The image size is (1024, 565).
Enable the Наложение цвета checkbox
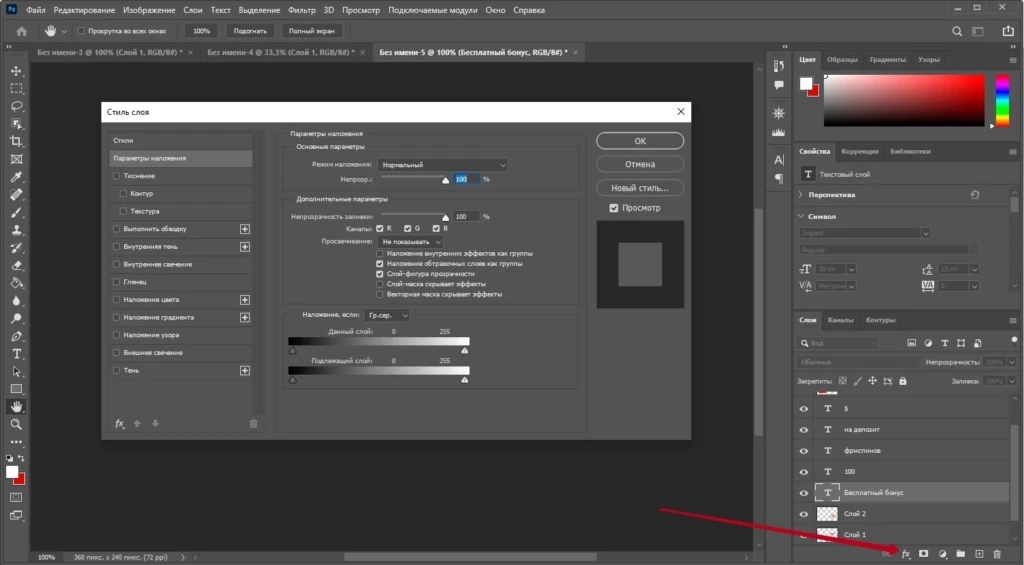117,300
